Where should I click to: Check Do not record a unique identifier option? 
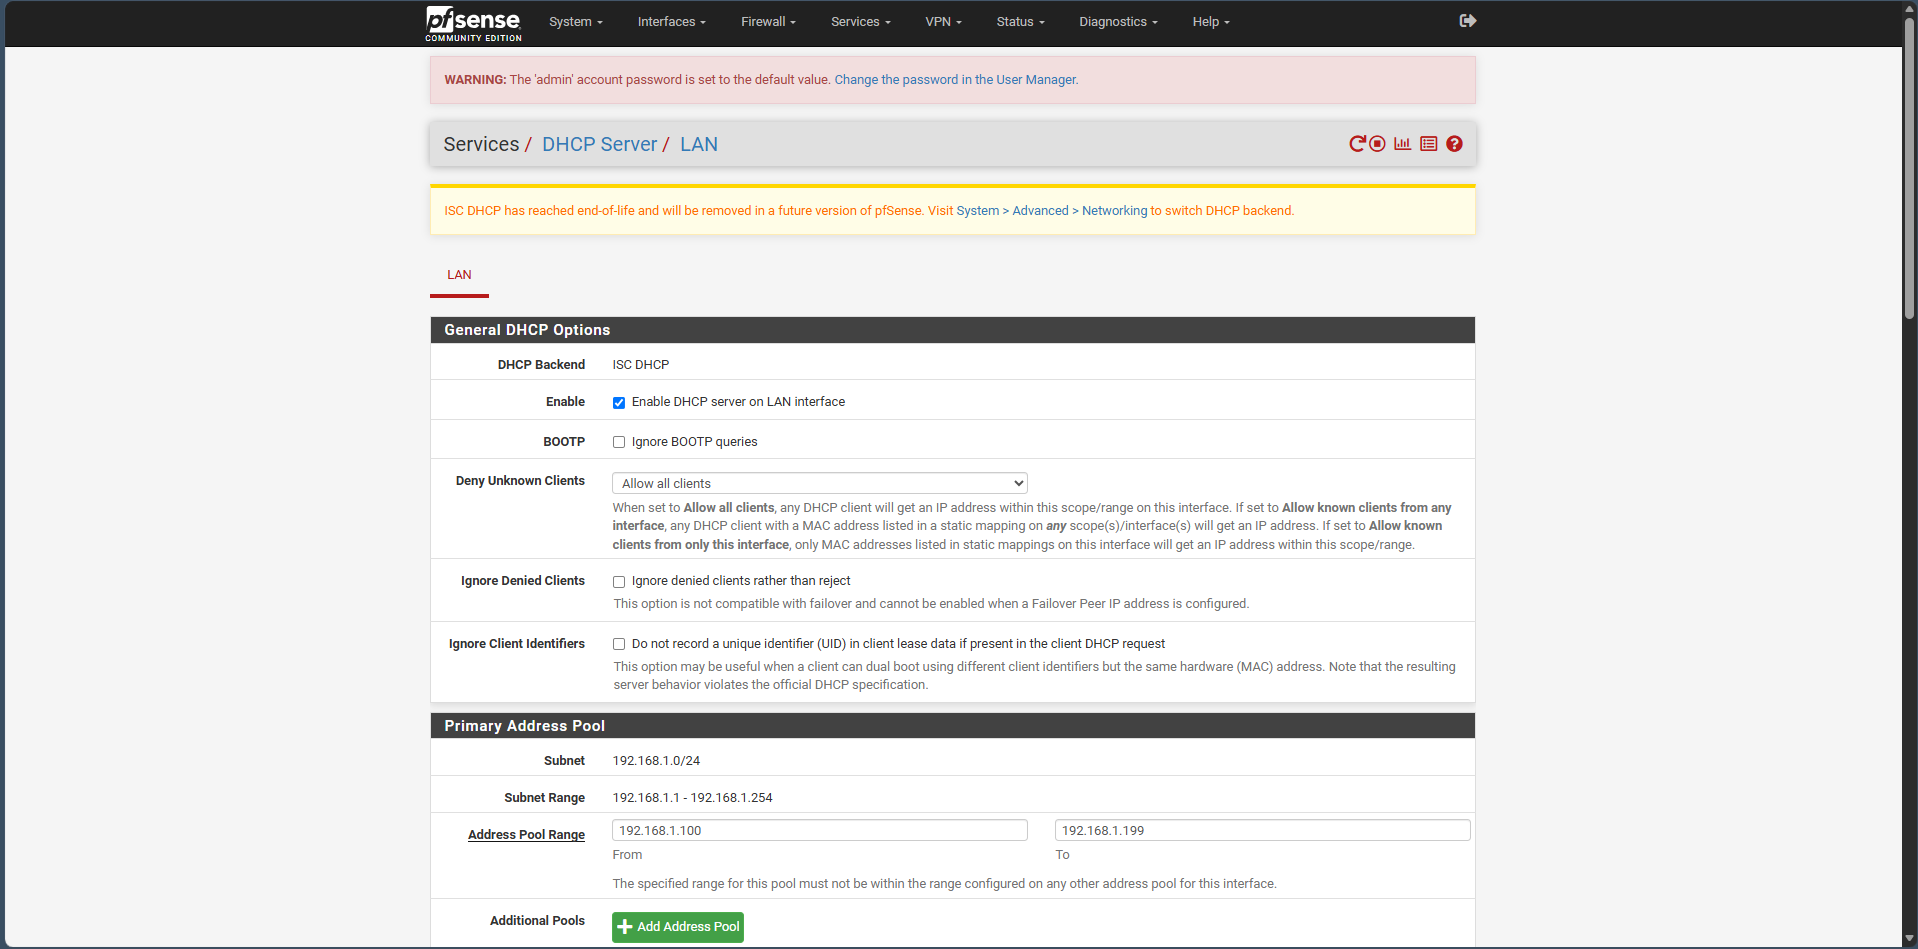click(619, 645)
